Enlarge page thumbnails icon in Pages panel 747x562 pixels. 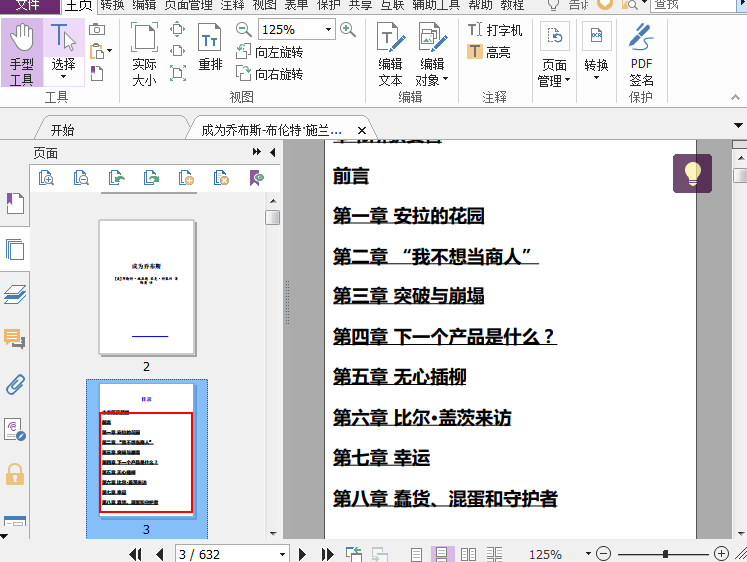(46, 178)
